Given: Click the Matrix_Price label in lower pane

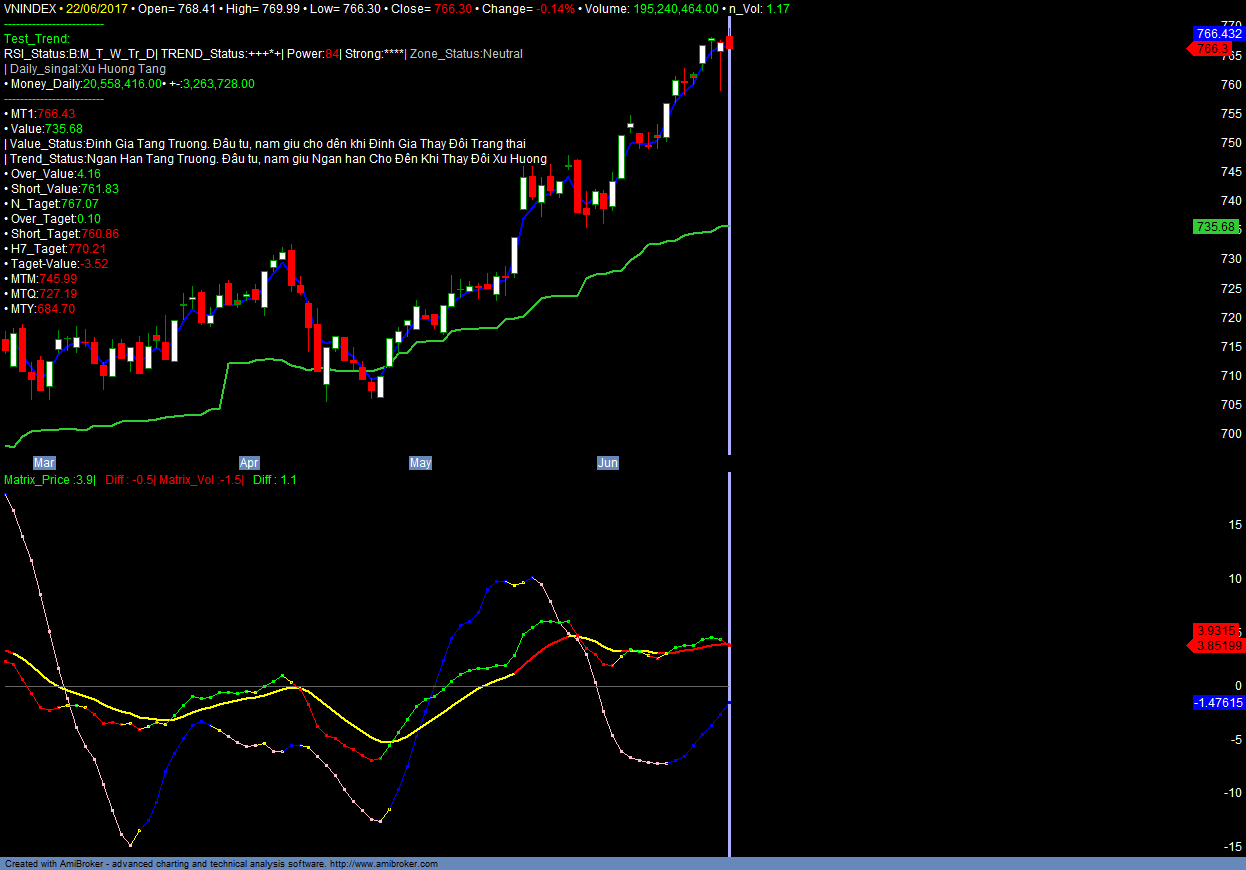Looking at the screenshot, I should 48,480.
